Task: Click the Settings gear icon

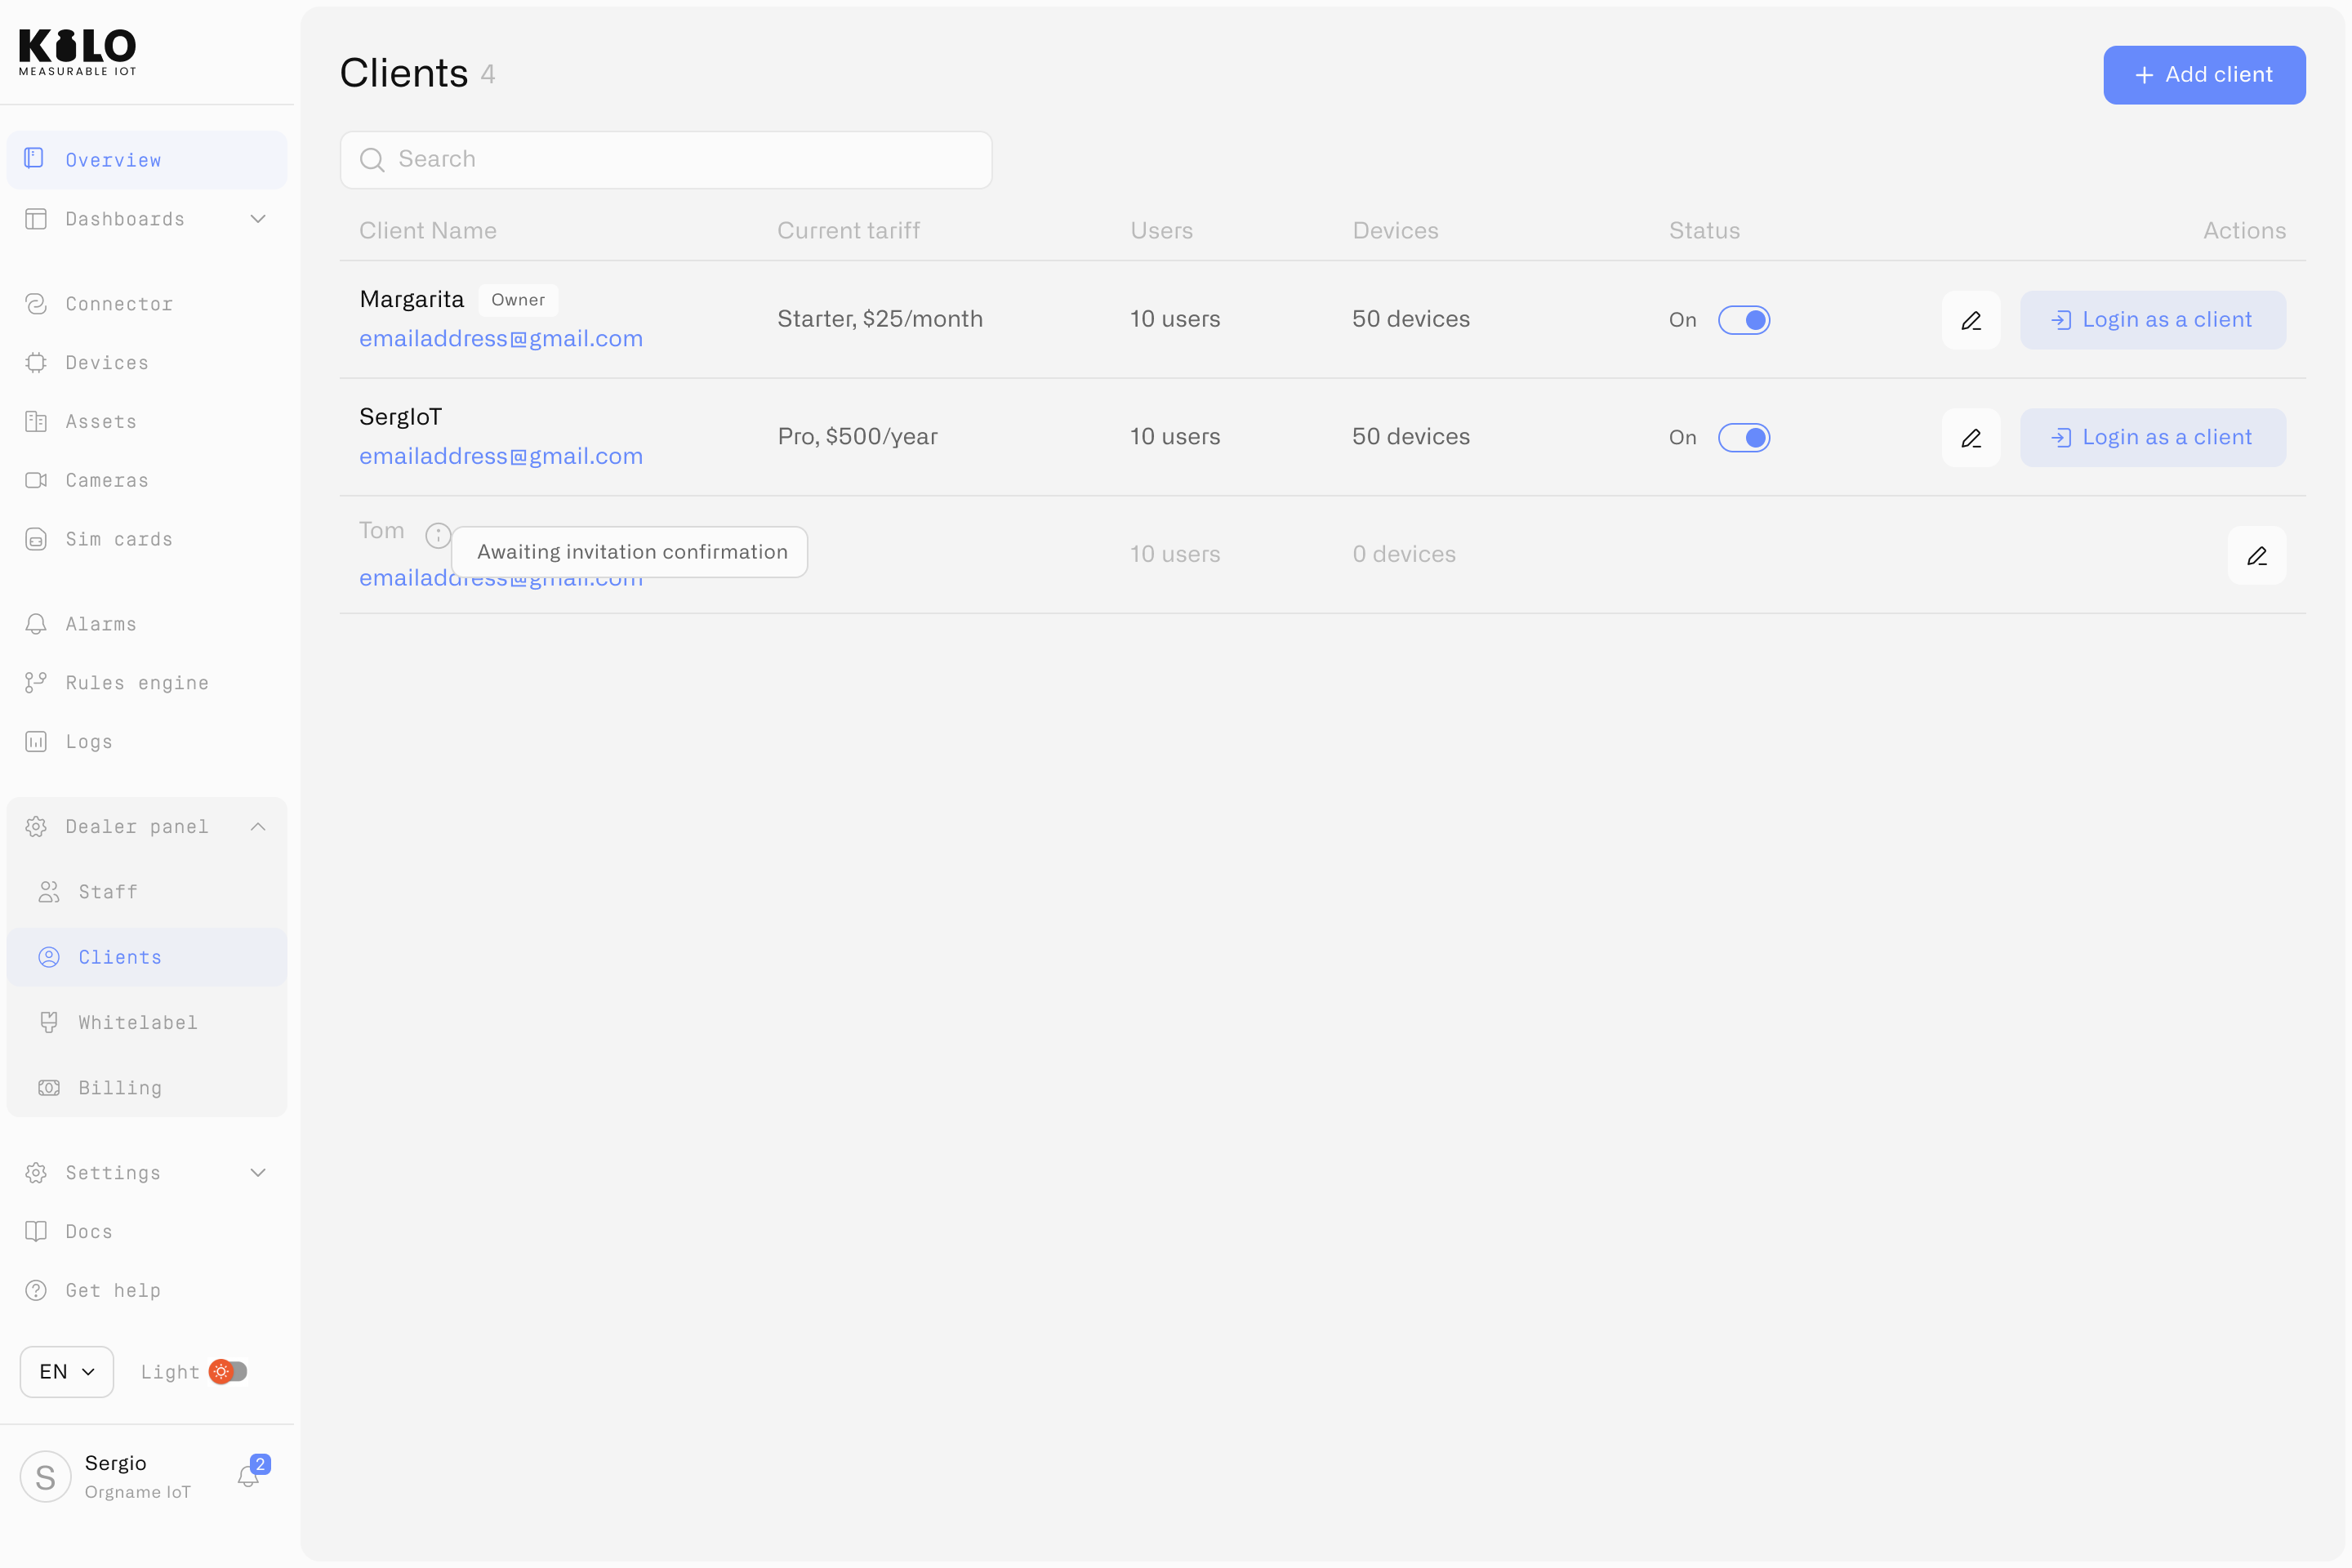Action: point(36,1173)
